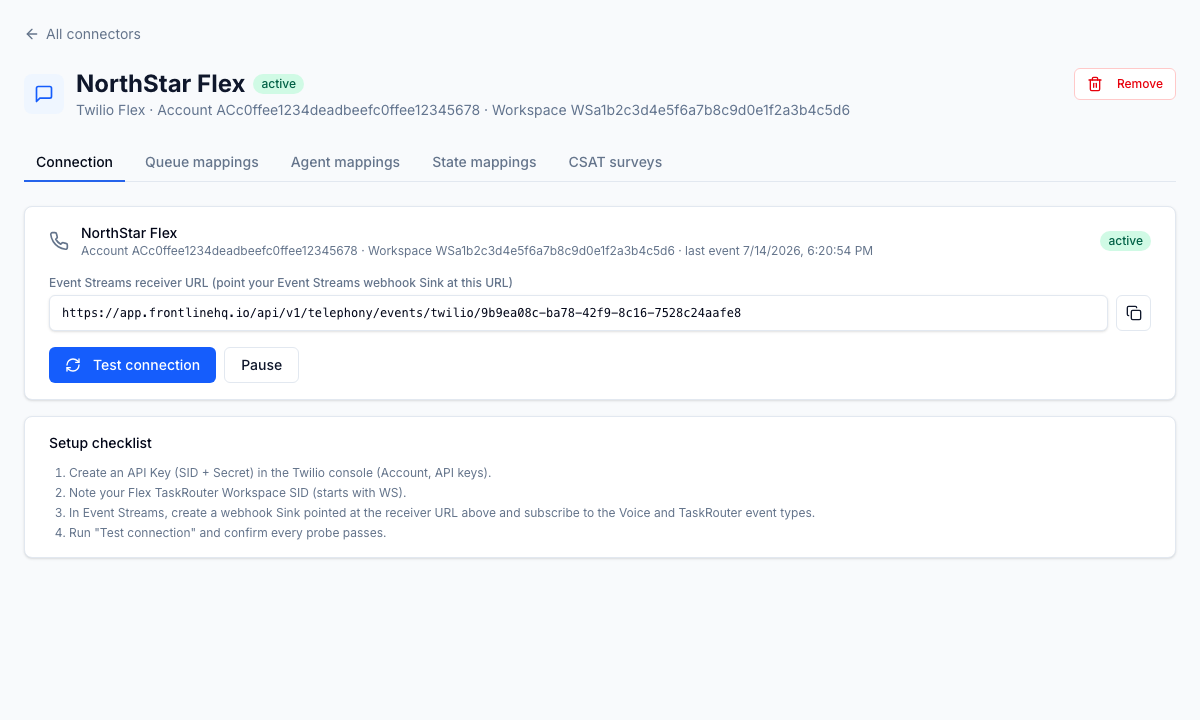Click the trash can icon in the Remove button
This screenshot has width=1200, height=720.
click(1095, 84)
